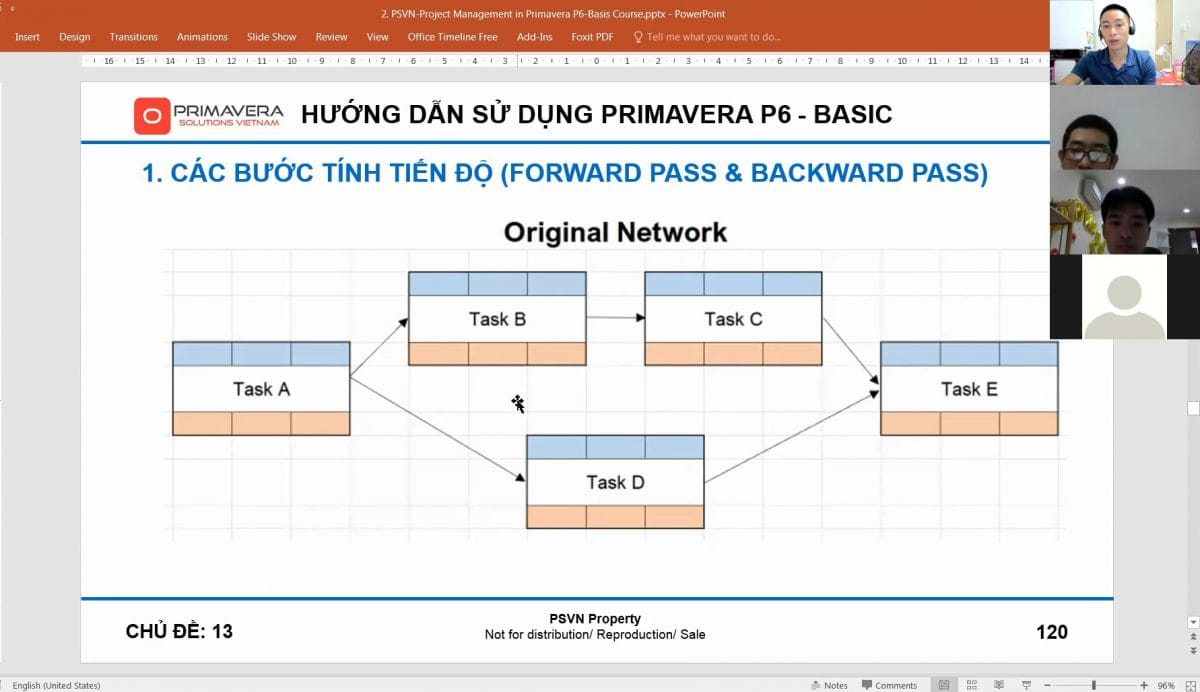The height and width of the screenshot is (692, 1200).
Task: Adjust the zoom slider handle
Action: click(1094, 685)
